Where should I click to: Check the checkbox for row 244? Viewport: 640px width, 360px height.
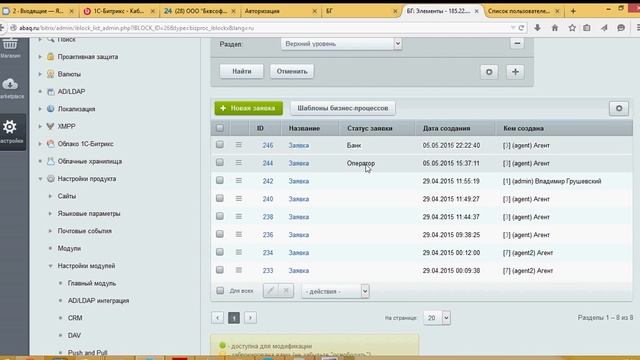pyautogui.click(x=220, y=162)
